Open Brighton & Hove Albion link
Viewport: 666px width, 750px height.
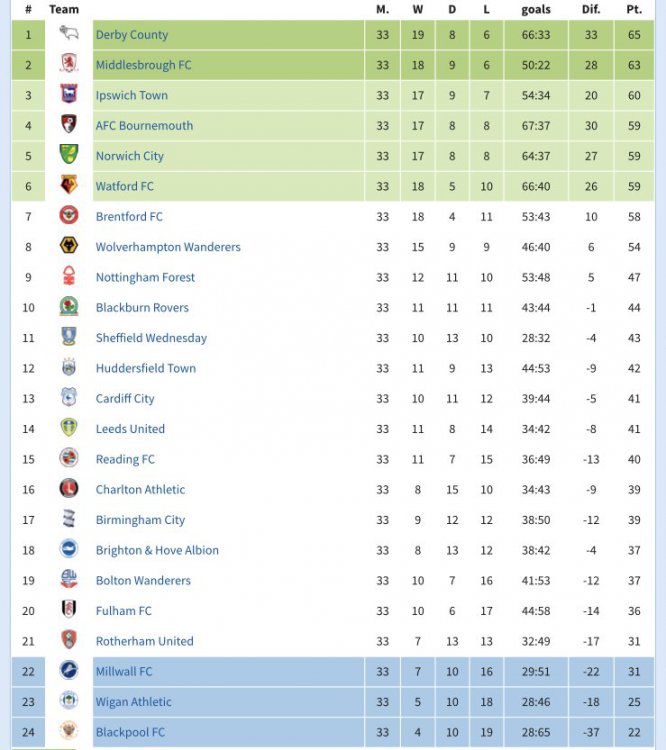click(x=157, y=550)
